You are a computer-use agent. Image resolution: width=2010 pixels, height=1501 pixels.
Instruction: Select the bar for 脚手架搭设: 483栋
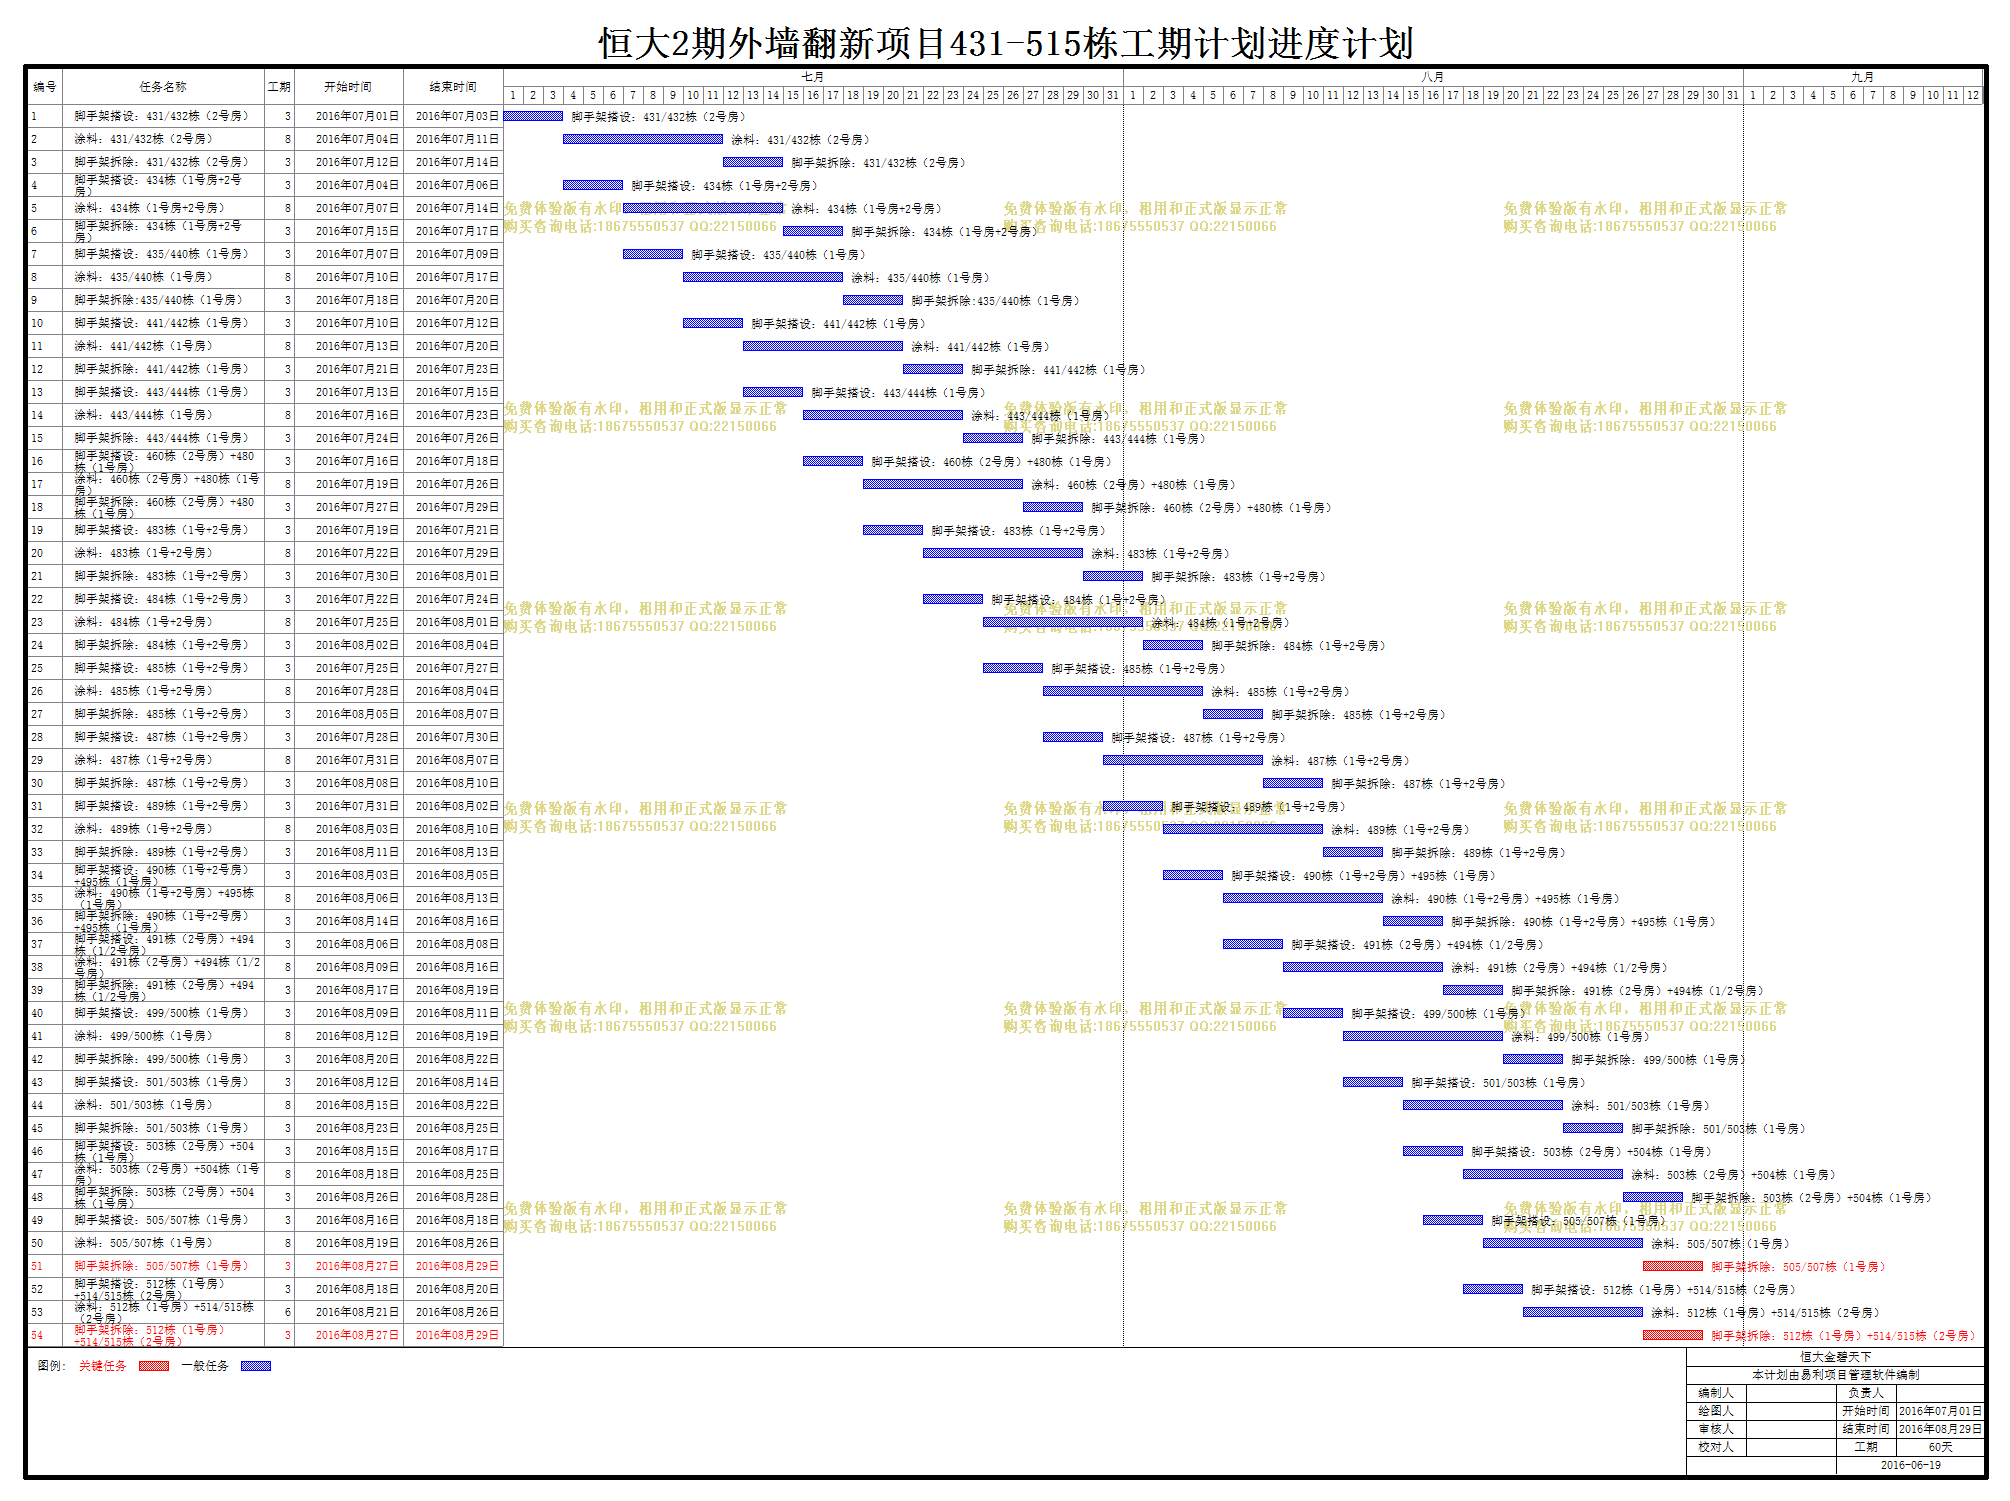[x=893, y=530]
